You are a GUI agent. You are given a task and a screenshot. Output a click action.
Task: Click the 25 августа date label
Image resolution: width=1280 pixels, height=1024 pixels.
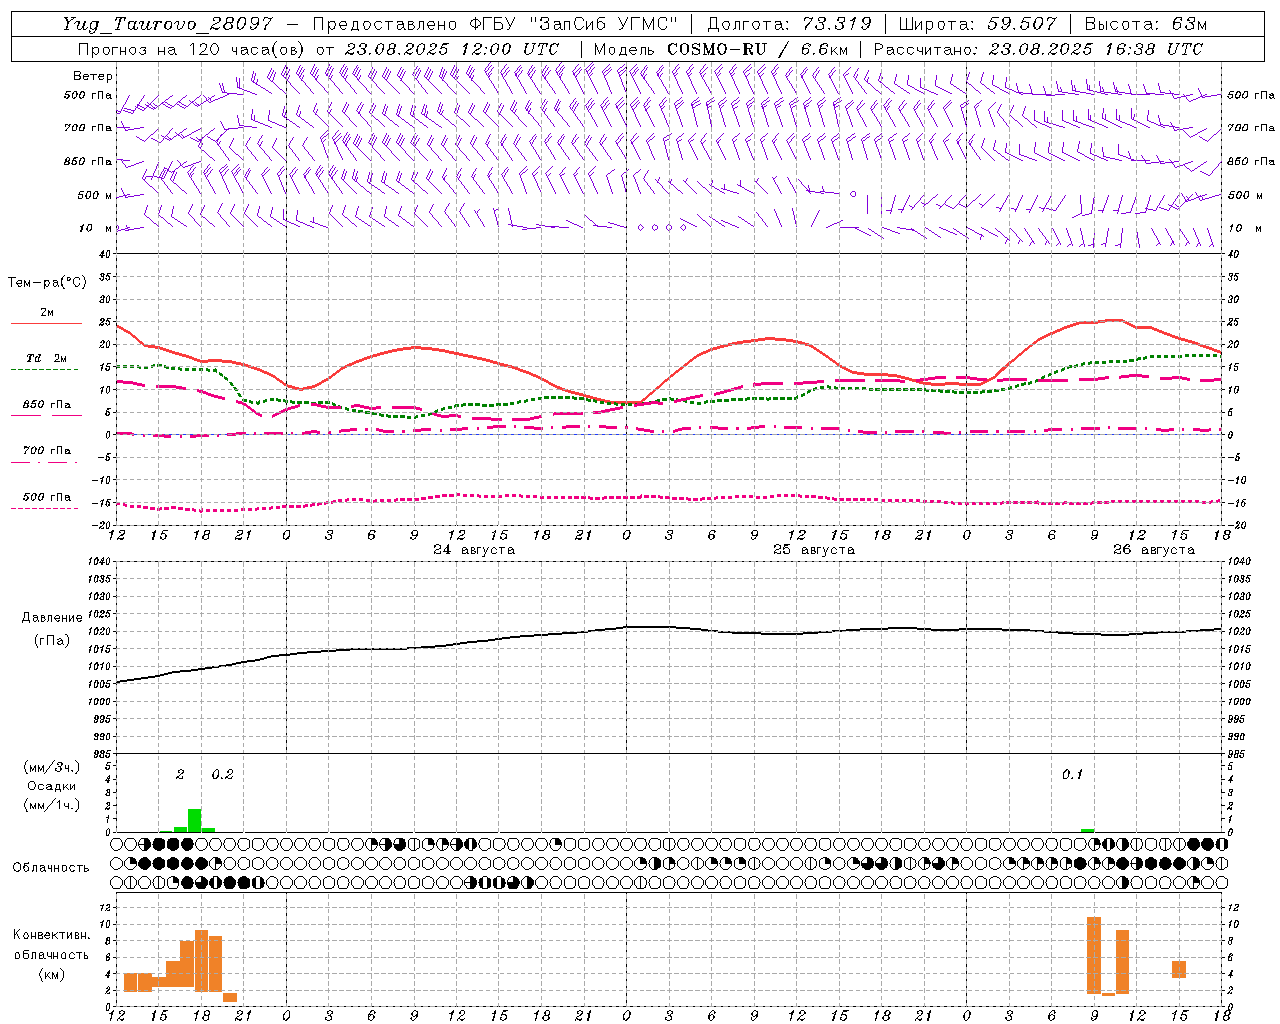coord(814,550)
